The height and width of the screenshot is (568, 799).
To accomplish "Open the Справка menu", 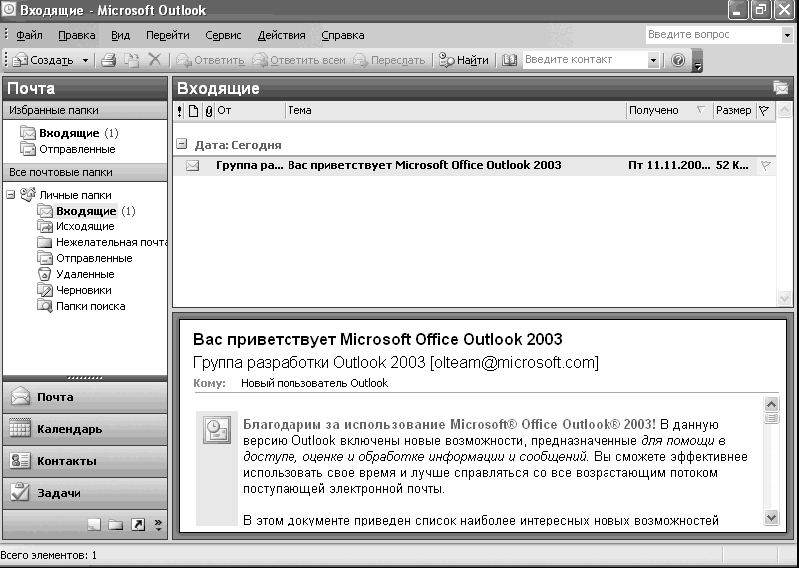I will click(x=342, y=35).
